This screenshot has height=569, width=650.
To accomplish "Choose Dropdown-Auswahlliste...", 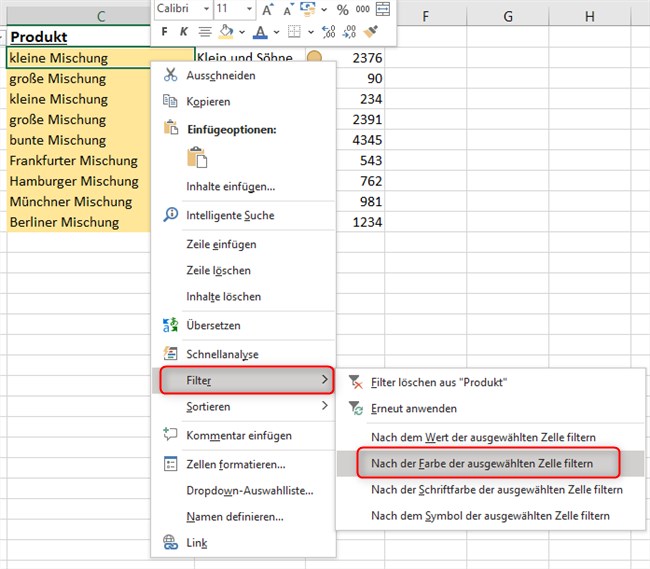I will (x=250, y=491).
